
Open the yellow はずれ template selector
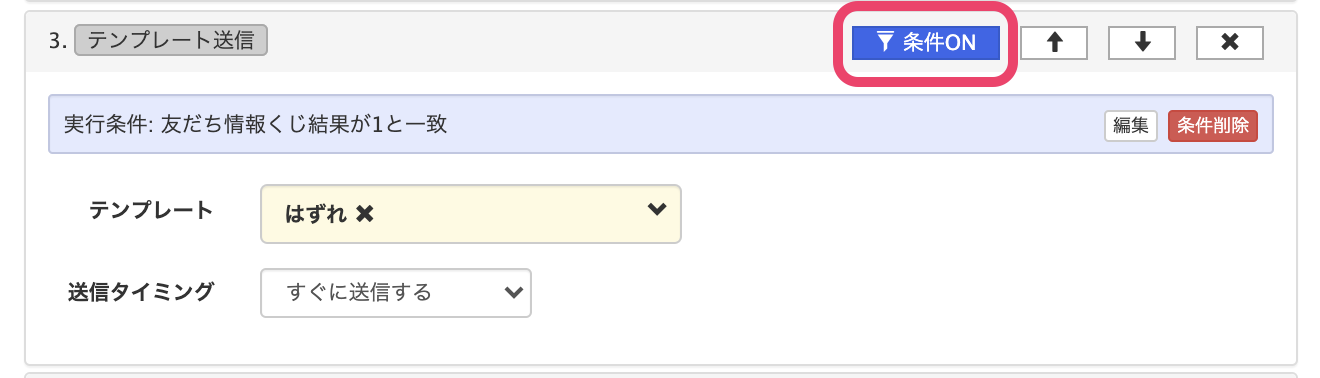pos(471,213)
